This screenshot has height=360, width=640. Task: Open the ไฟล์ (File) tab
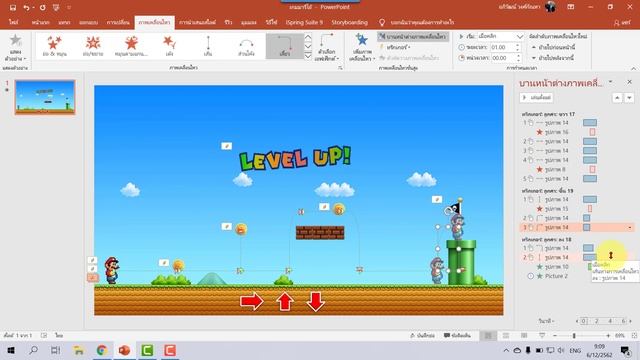coord(13,22)
